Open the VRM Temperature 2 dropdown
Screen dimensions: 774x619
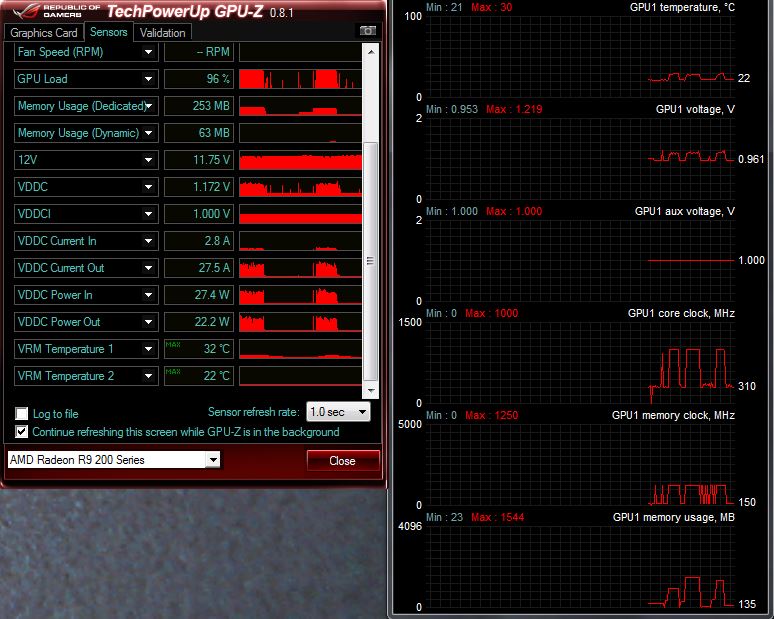click(x=148, y=376)
